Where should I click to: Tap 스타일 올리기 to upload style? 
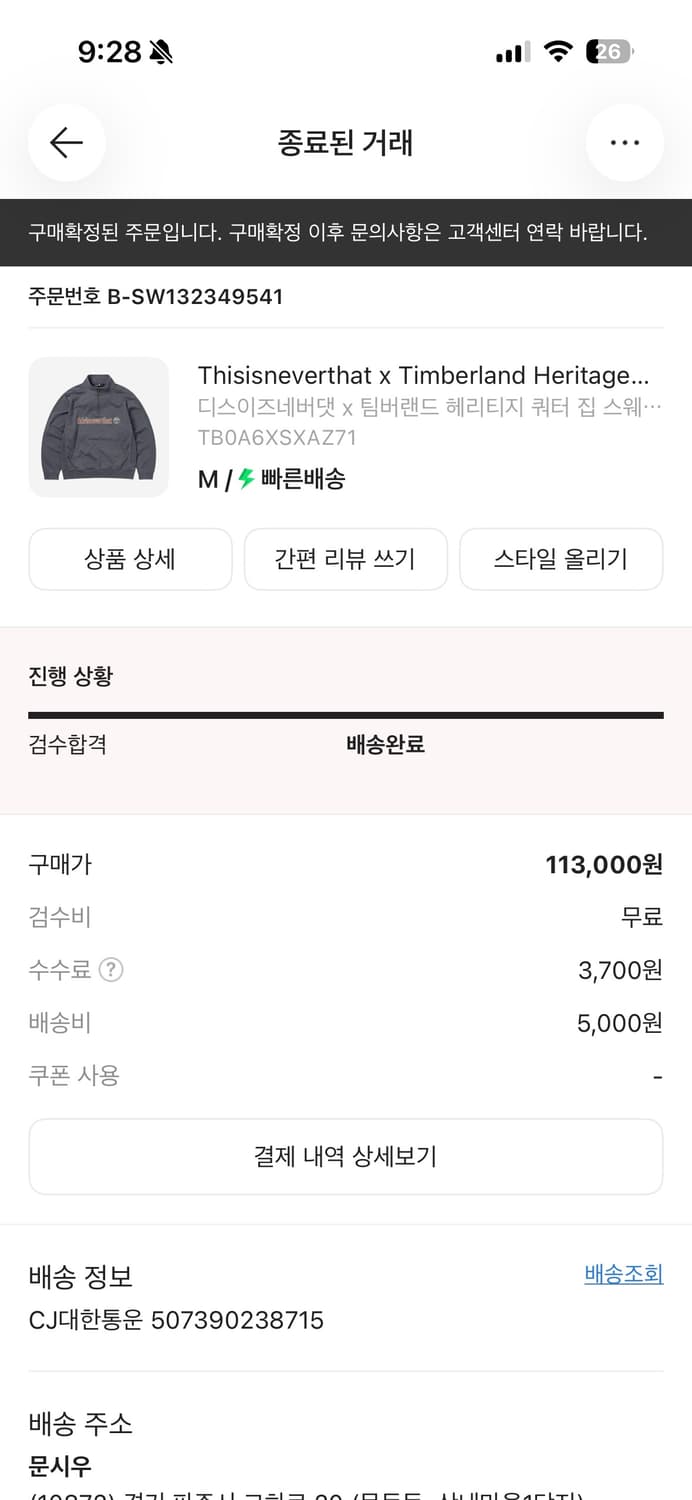(561, 560)
